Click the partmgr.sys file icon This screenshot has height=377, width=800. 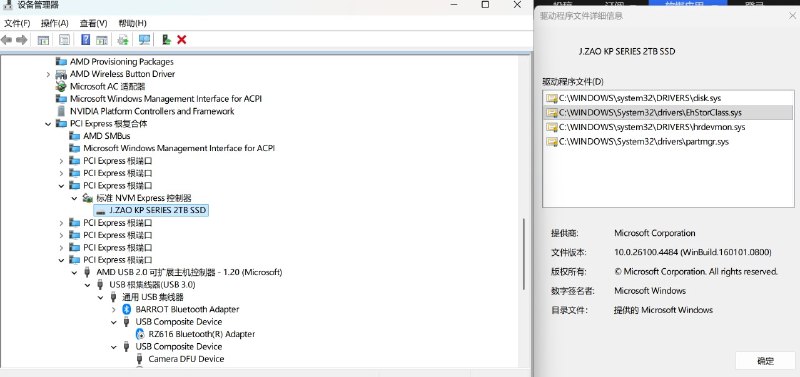[x=552, y=142]
